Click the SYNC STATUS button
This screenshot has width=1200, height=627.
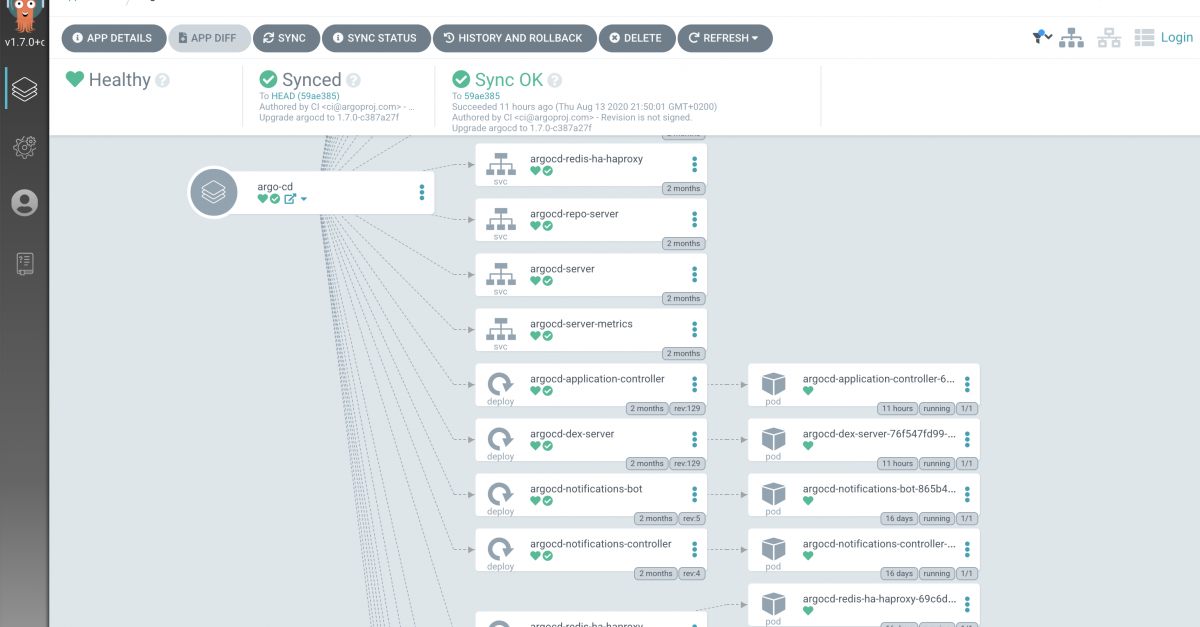tap(376, 38)
